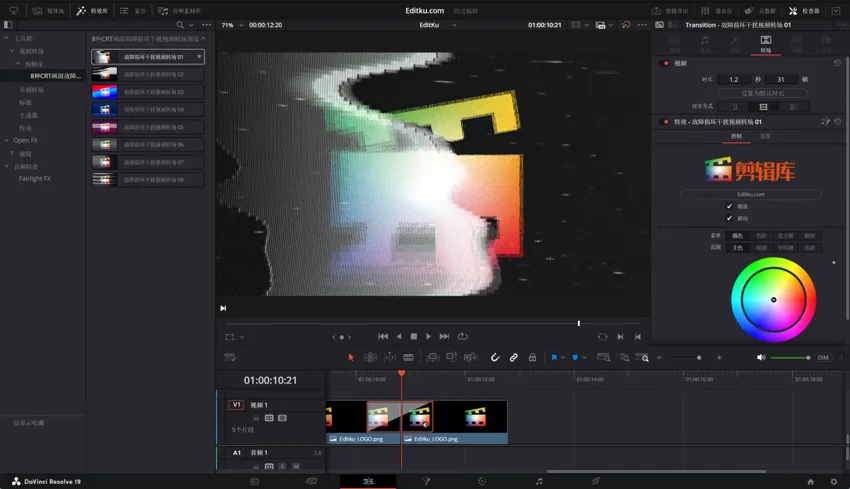This screenshot has height=489, width=850.
Task: Toggle the 视频 section enable switch
Action: (666, 63)
